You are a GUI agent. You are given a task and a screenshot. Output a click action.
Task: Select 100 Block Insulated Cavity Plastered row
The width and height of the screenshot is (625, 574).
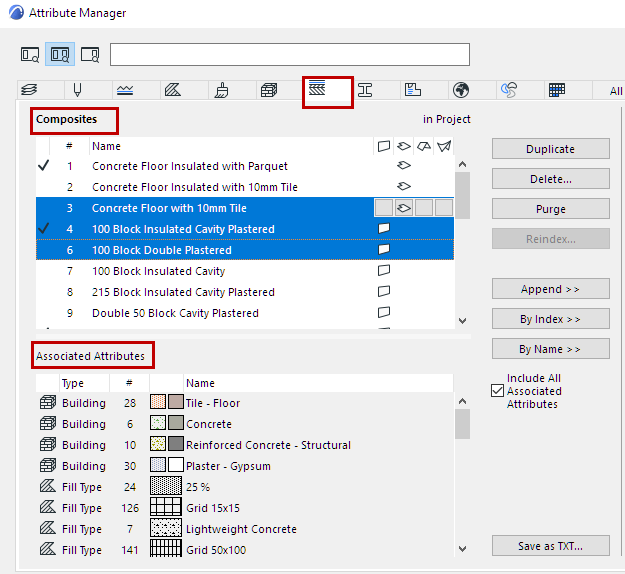245,229
